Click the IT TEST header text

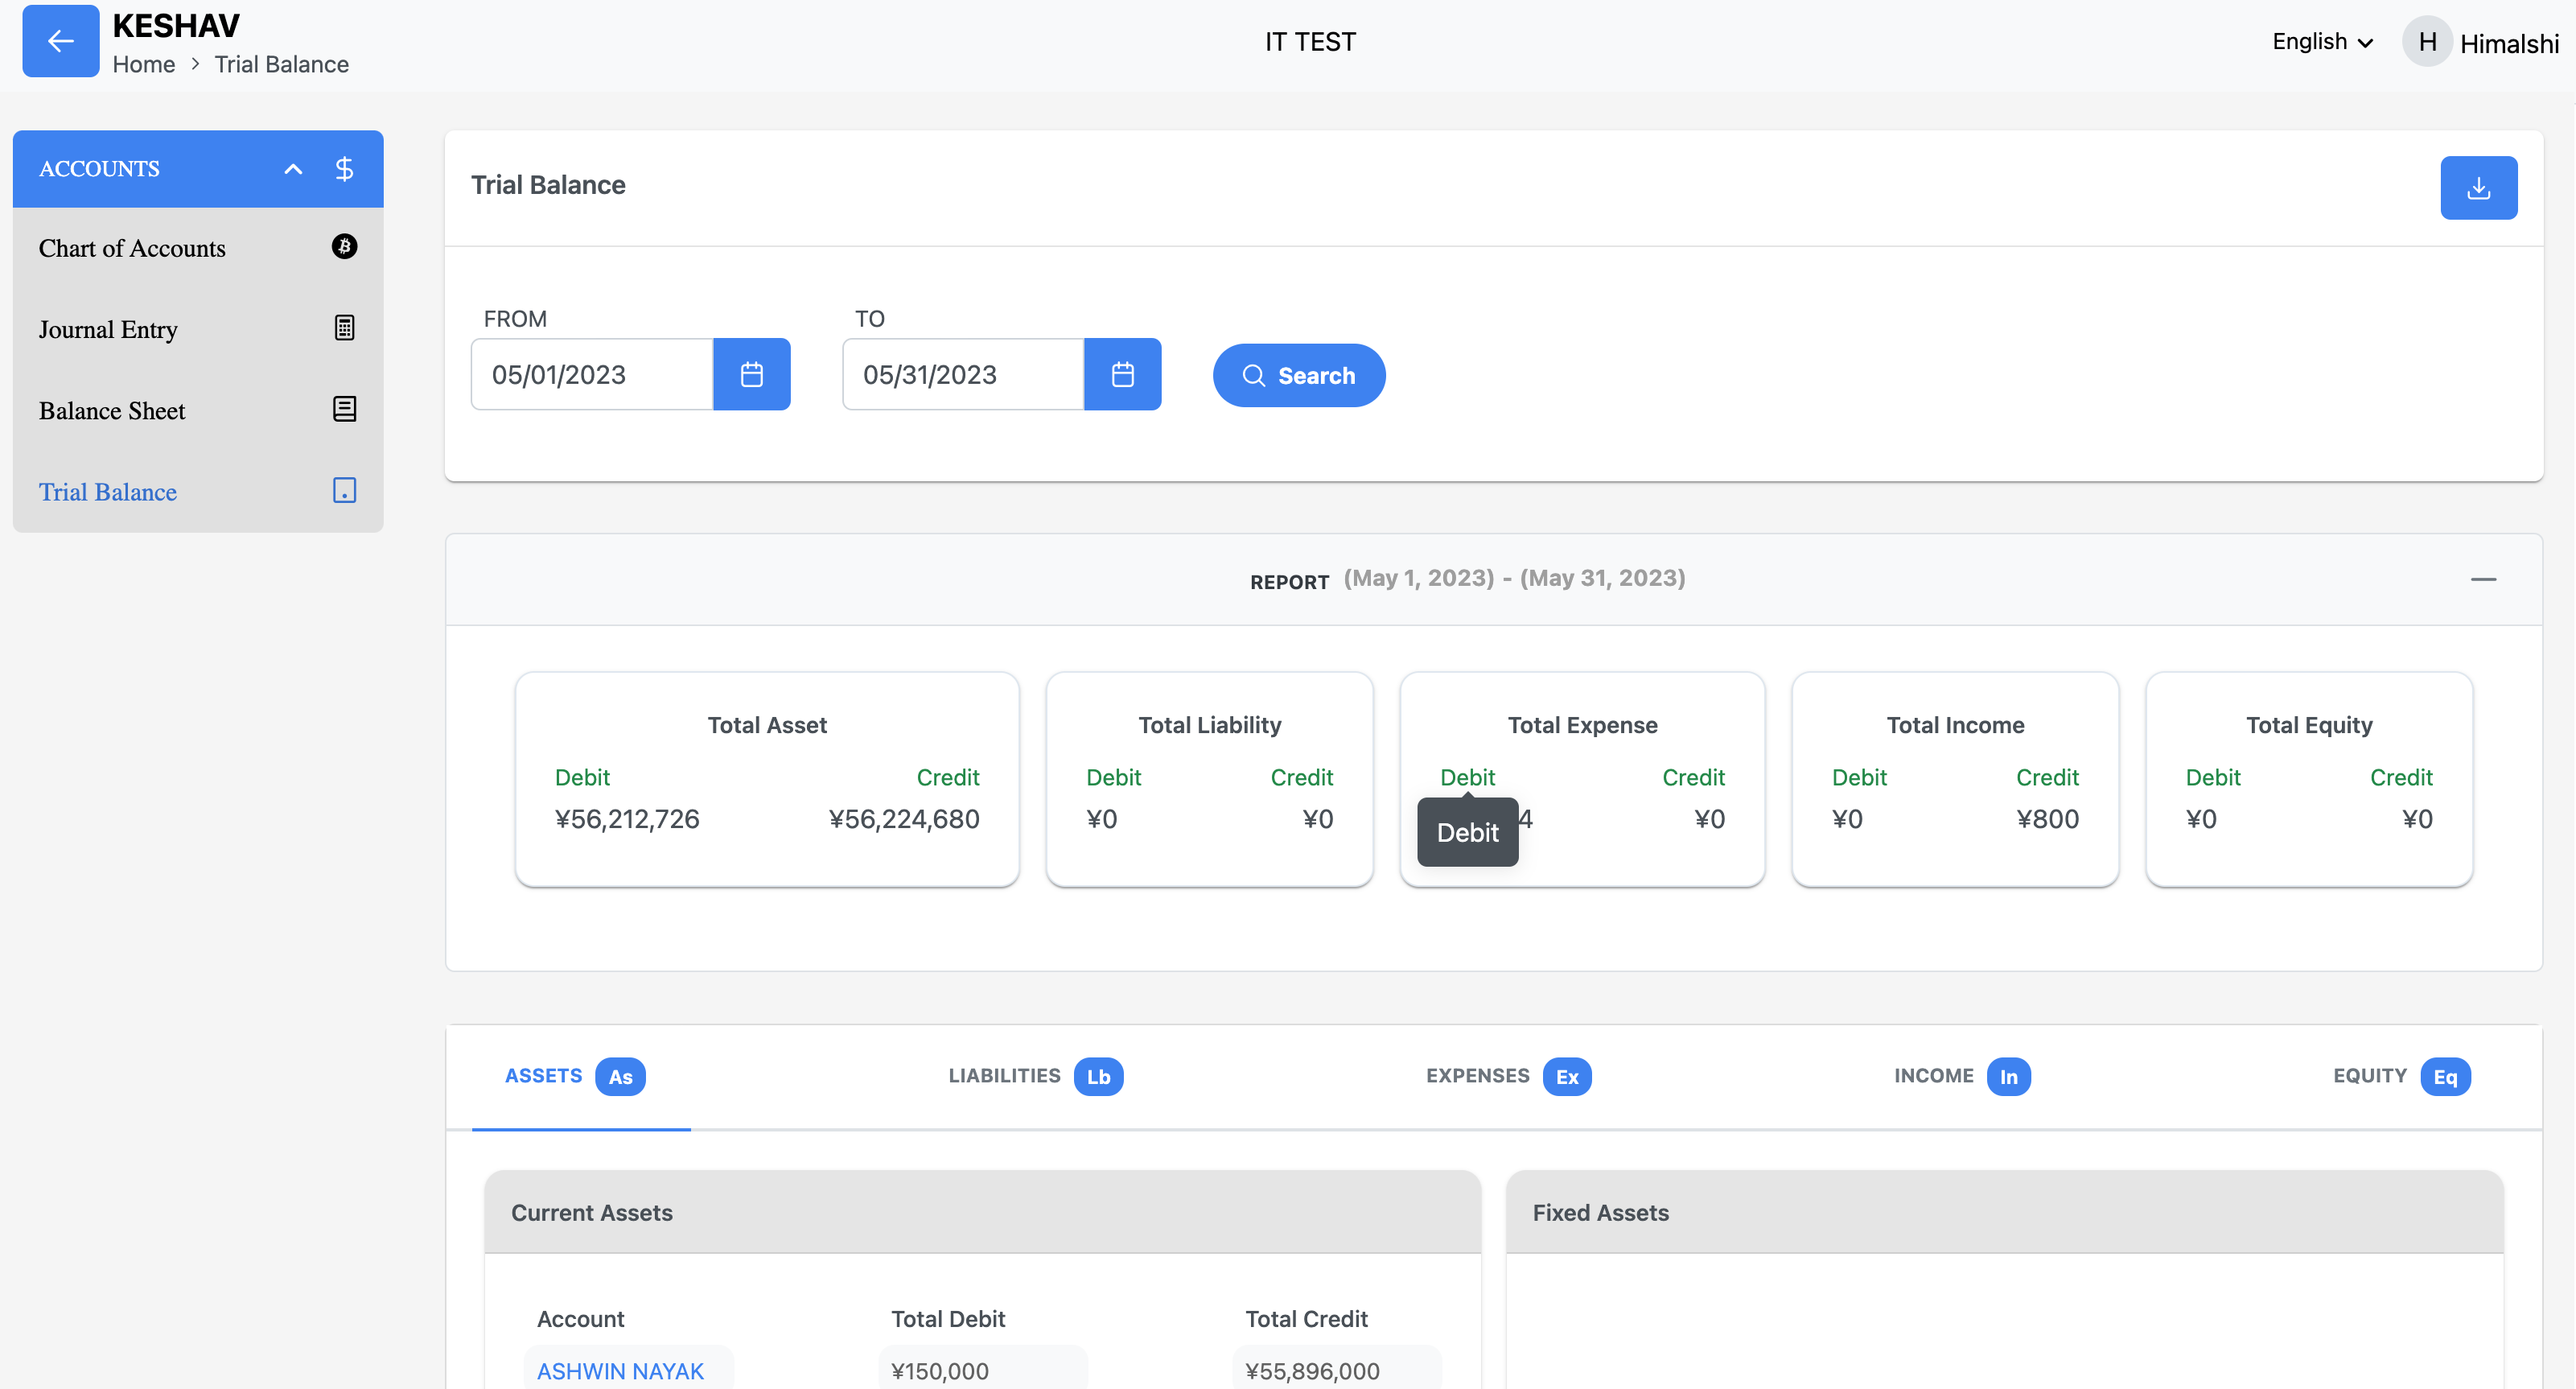[1310, 42]
